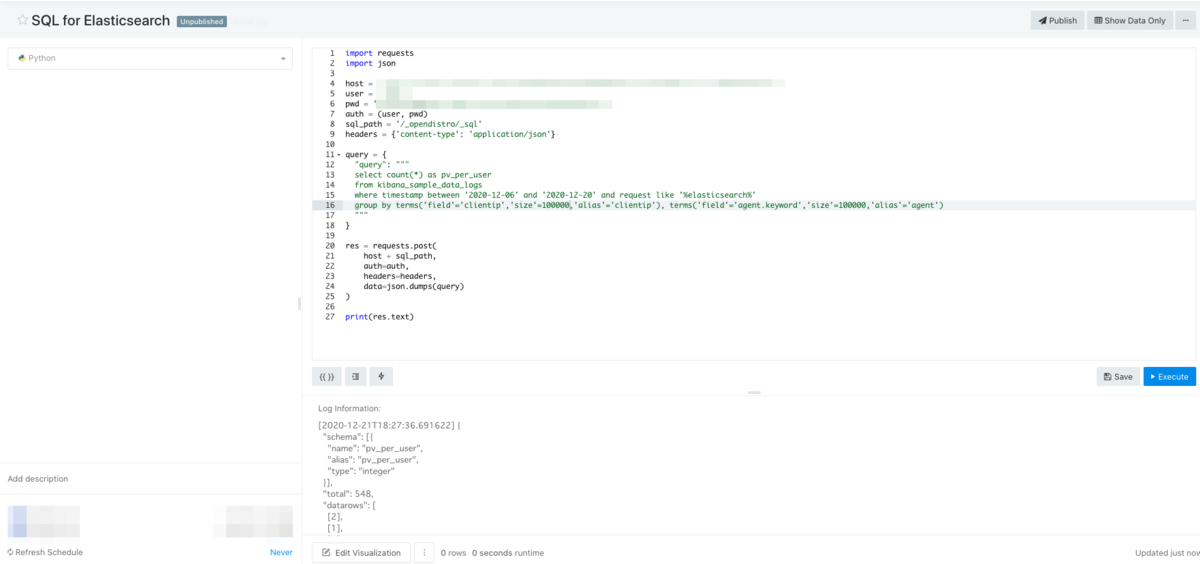Click the log timestamp 2020-12-21T18:27:36.691622

386,425
